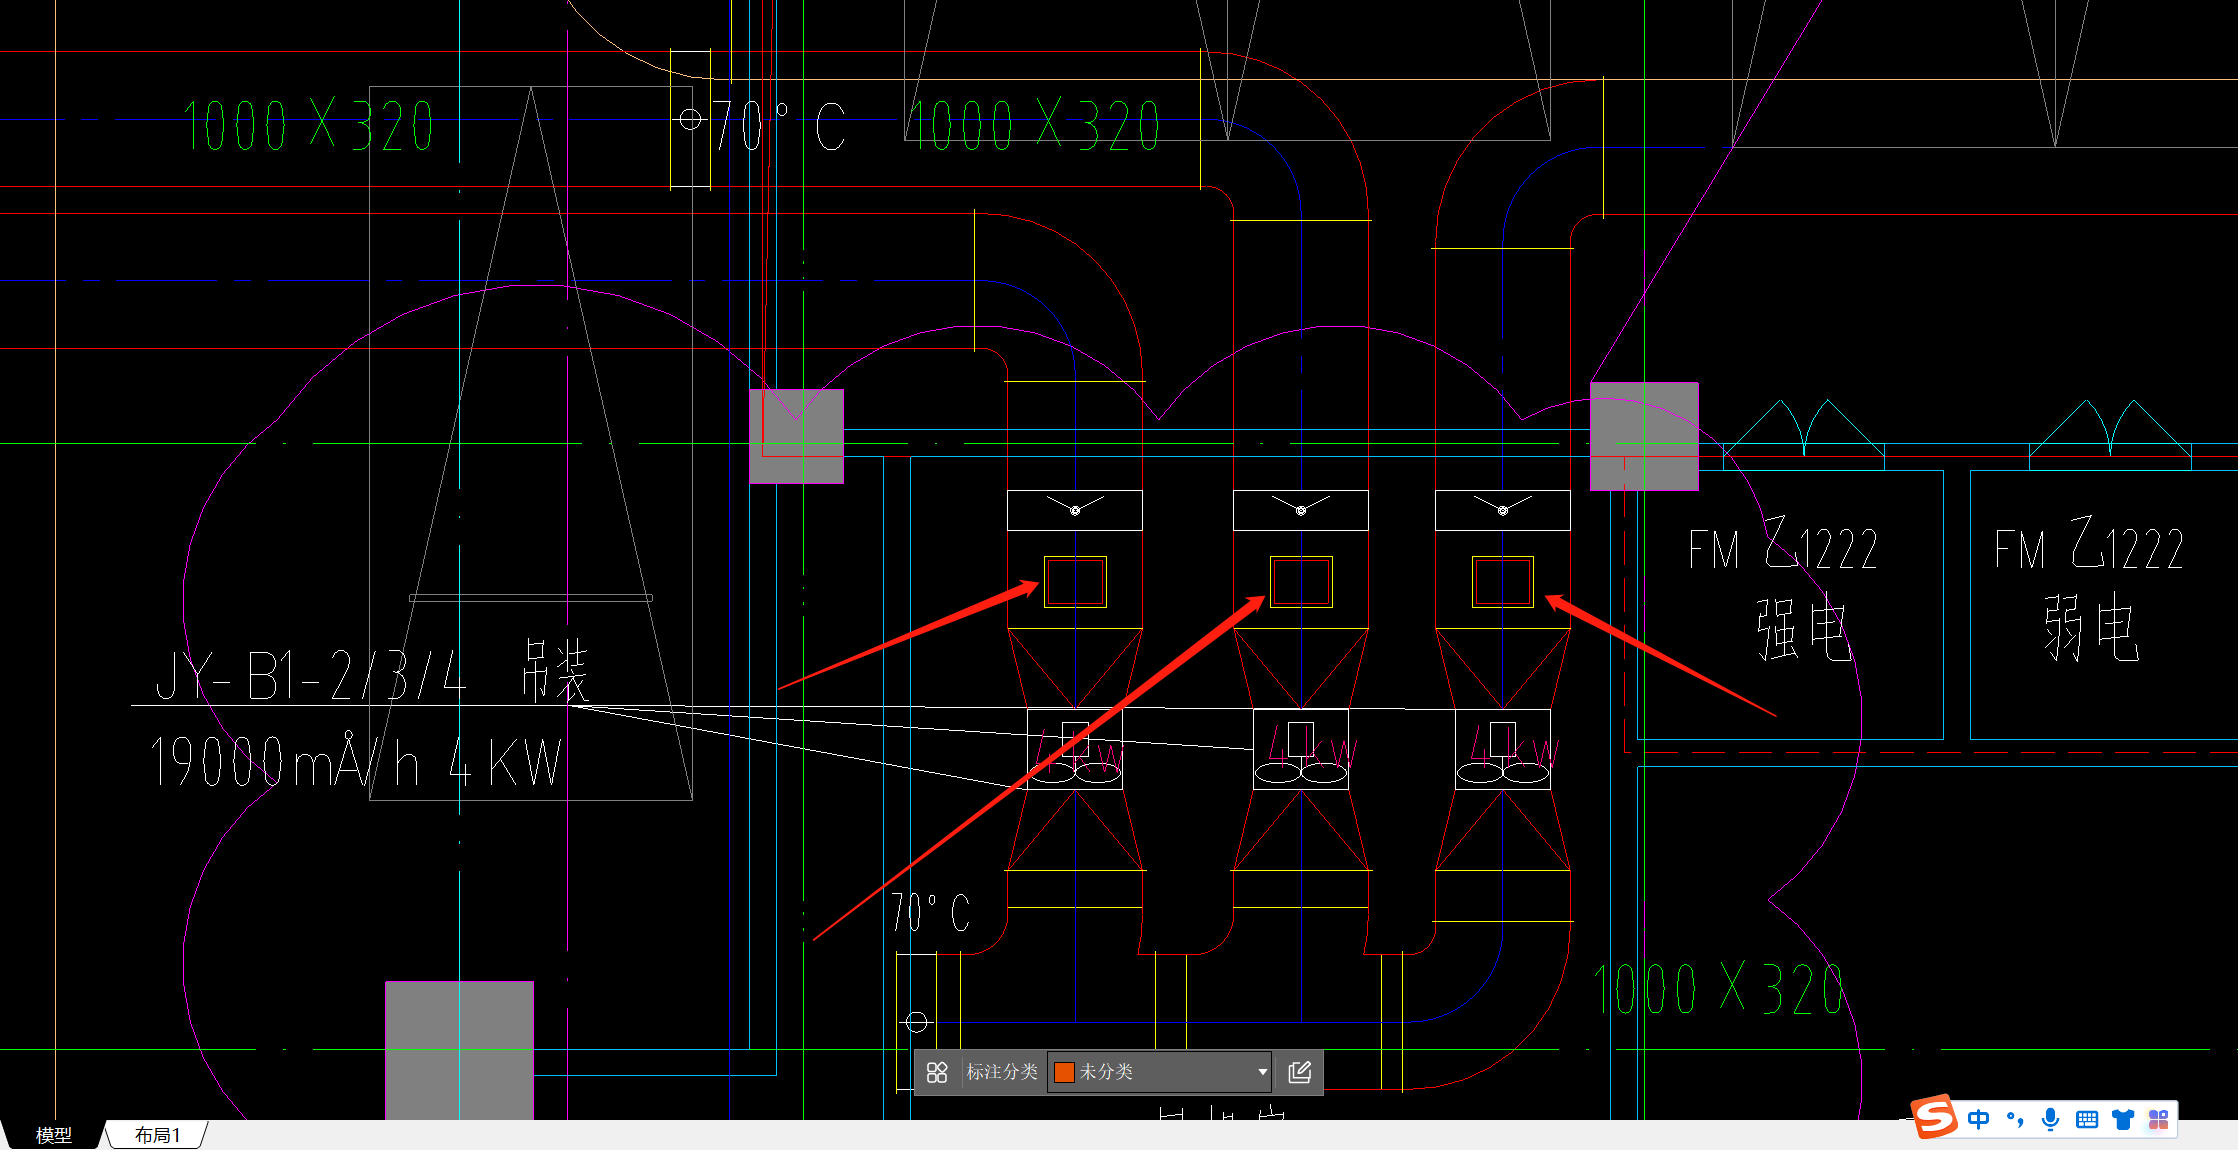2238x1150 pixels.
Task: Start Sogou voice input microphone
Action: [2050, 1119]
